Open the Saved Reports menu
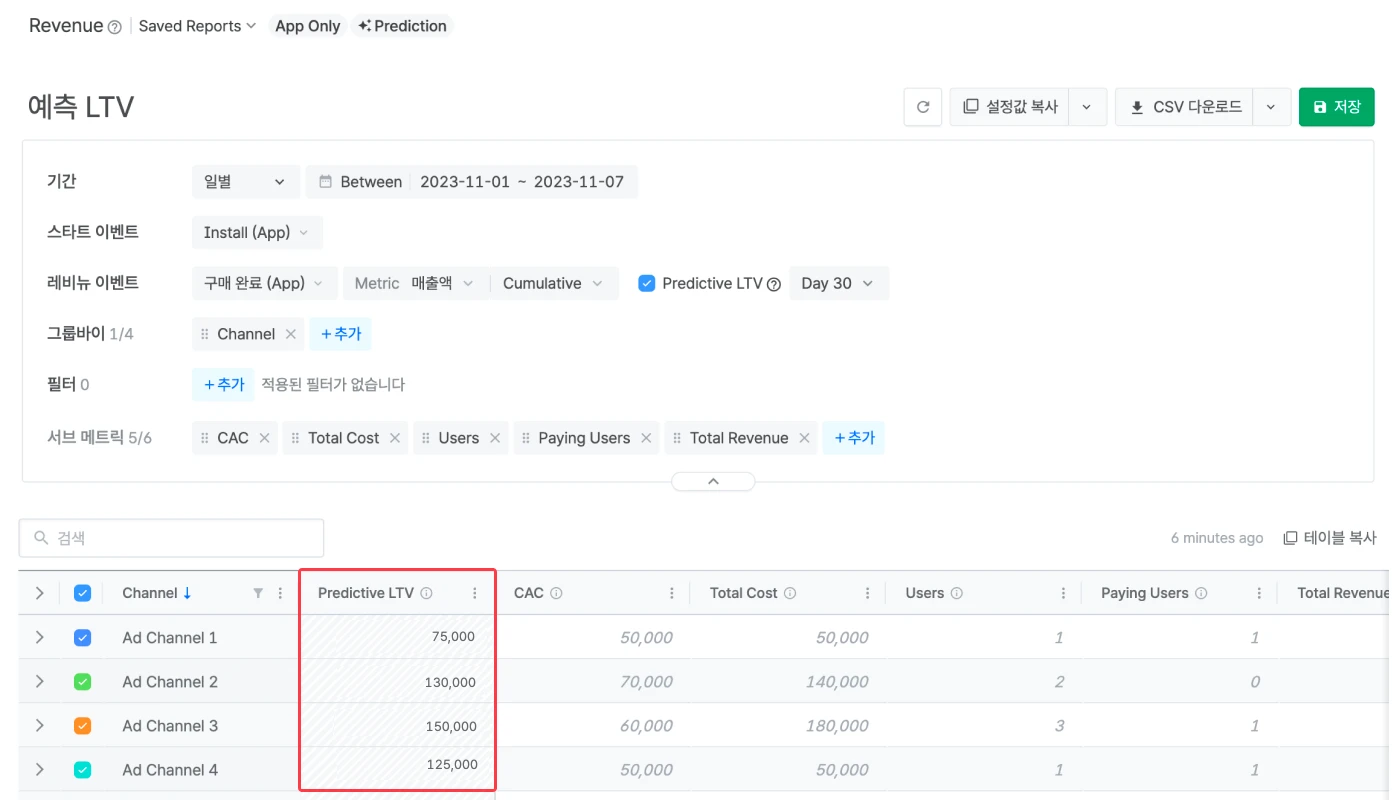This screenshot has width=1400, height=800. pyautogui.click(x=197, y=26)
